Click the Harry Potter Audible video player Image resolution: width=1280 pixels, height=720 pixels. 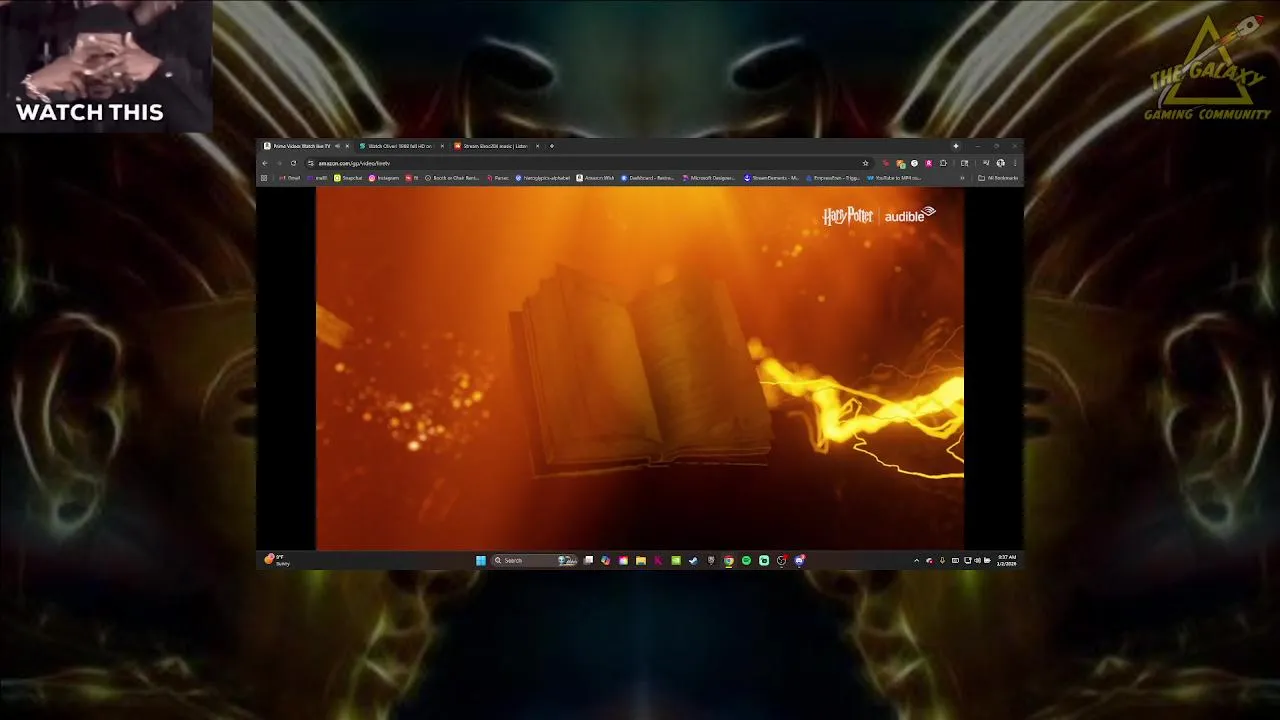(x=640, y=369)
